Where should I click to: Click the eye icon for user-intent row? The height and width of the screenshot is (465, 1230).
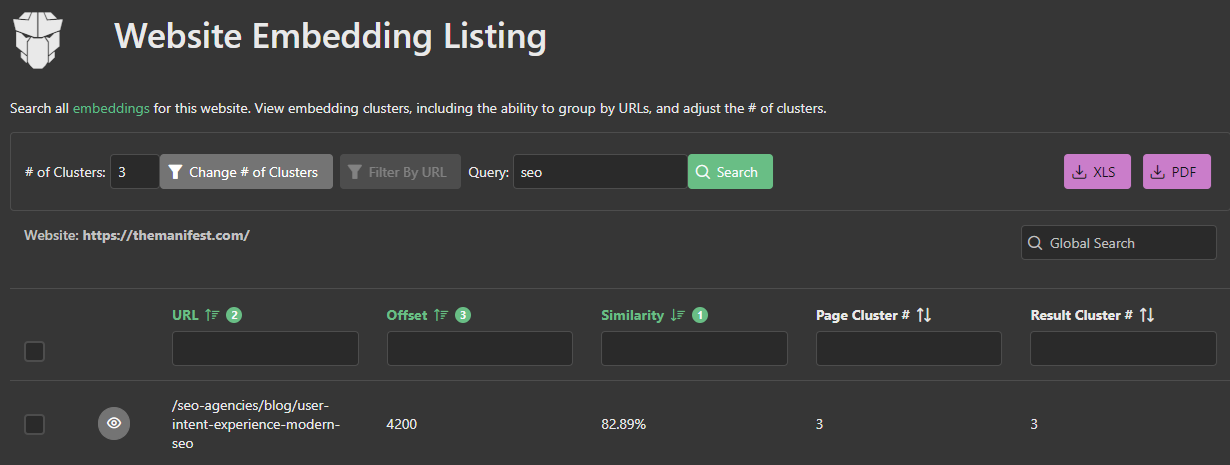pyautogui.click(x=114, y=423)
